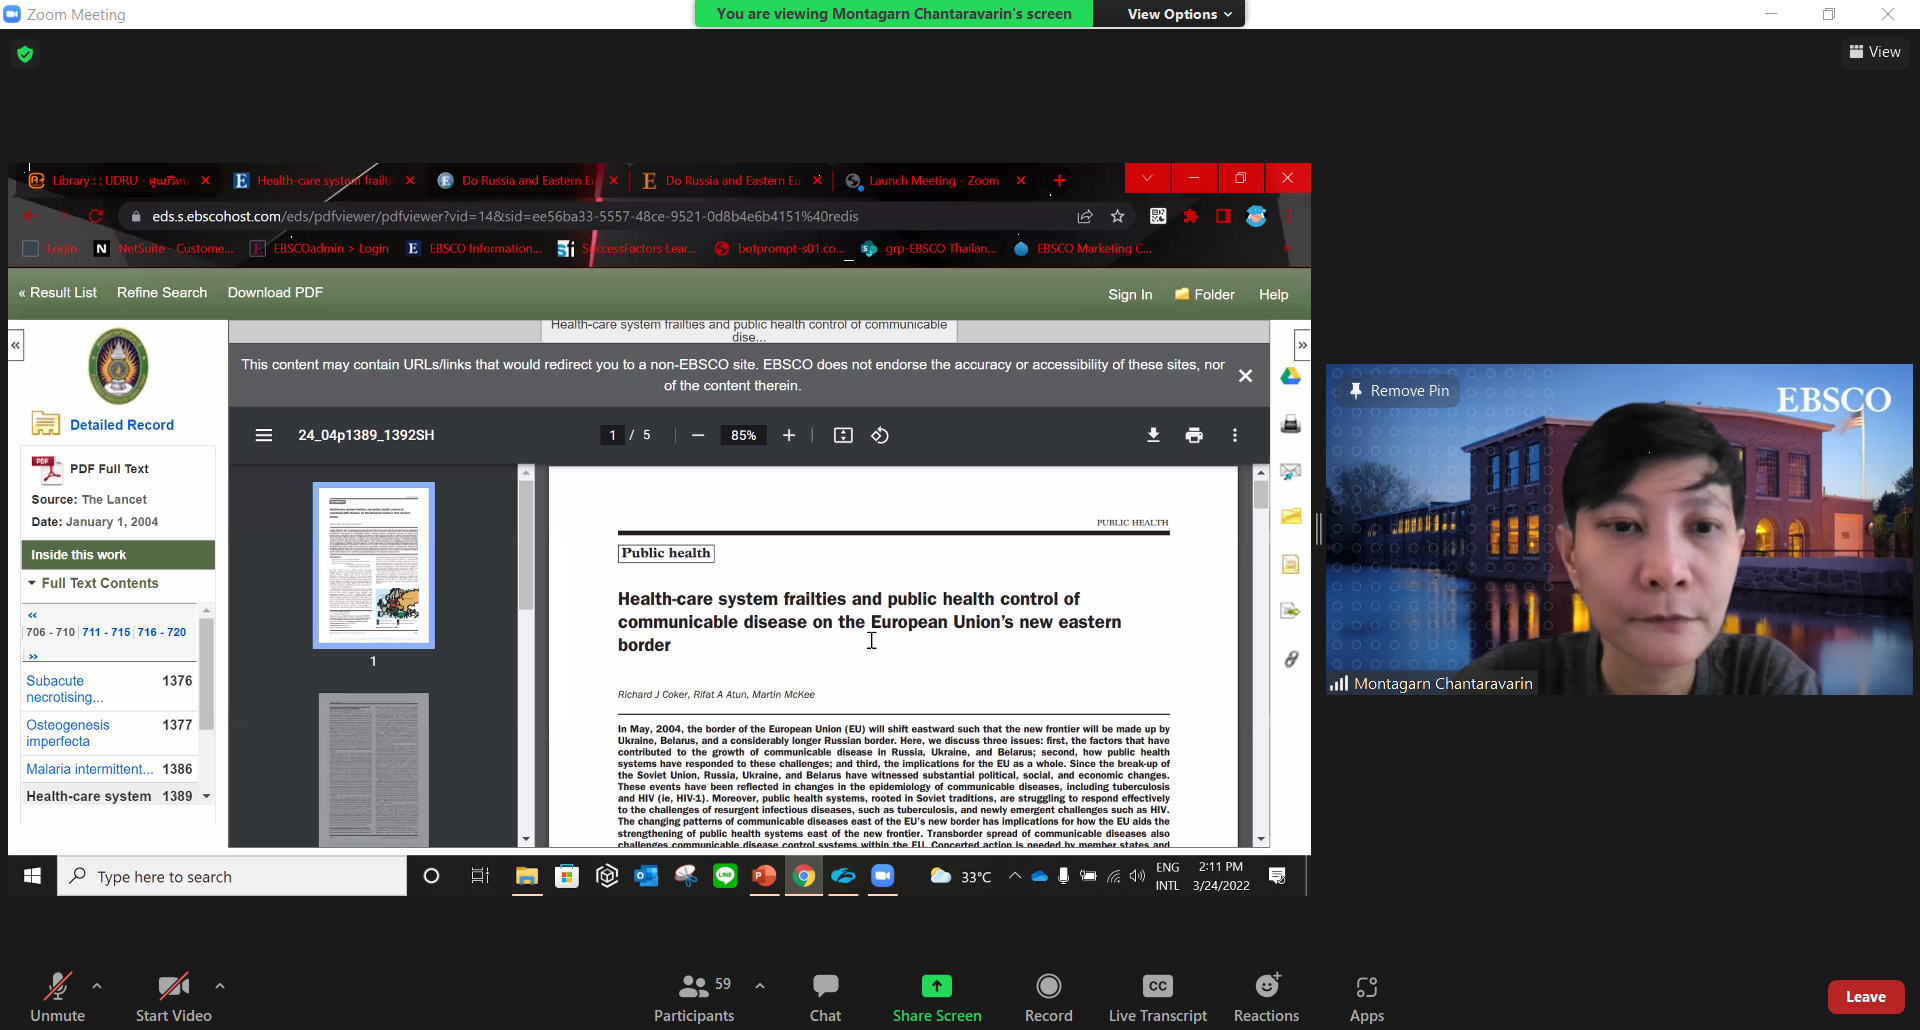Click the Share Screen icon
Screen dimensions: 1920x1030
pos(936,986)
